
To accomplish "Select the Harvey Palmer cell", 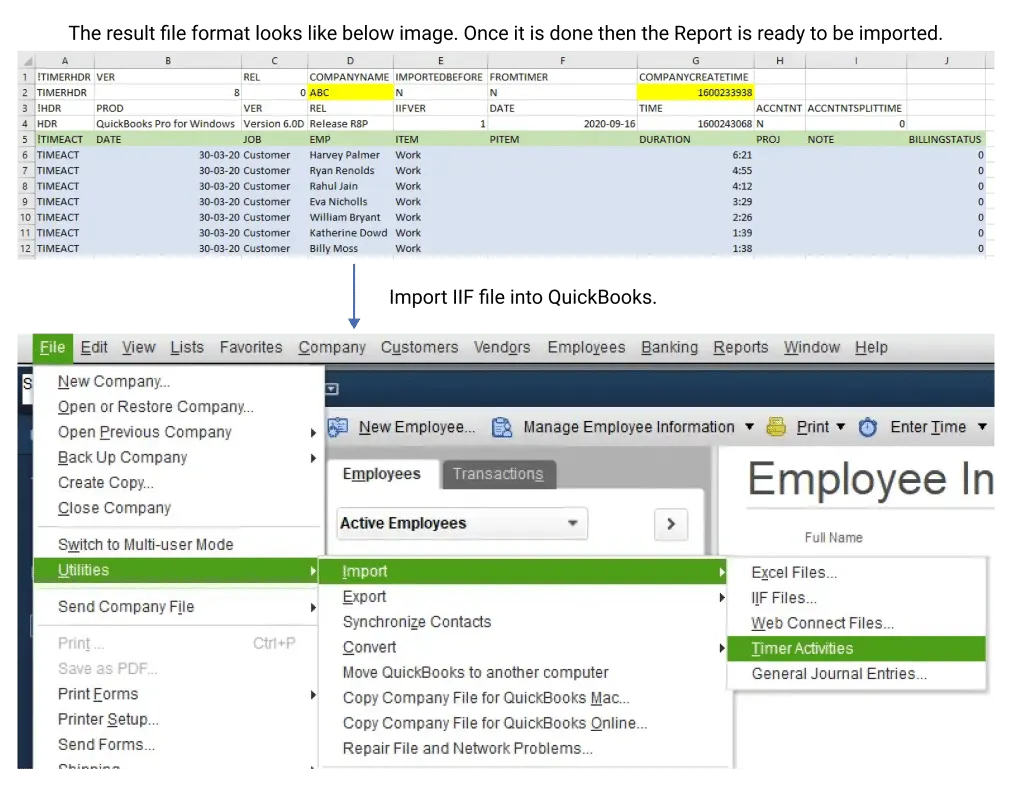I will pyautogui.click(x=350, y=156).
